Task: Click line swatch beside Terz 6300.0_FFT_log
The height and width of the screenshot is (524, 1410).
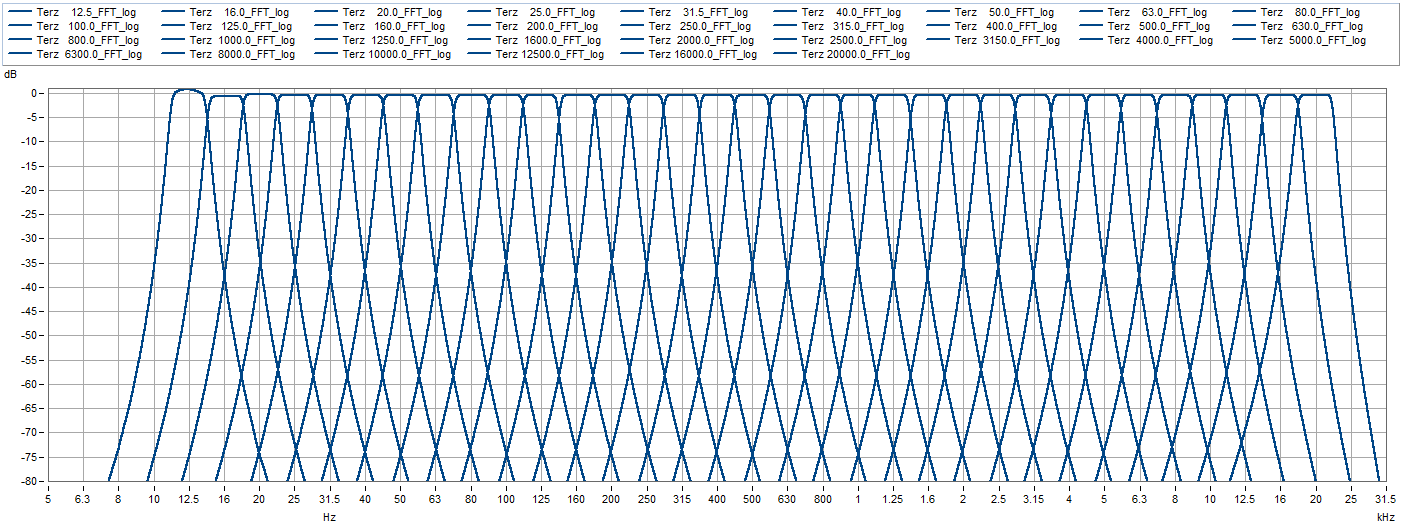Action: (x=20, y=55)
